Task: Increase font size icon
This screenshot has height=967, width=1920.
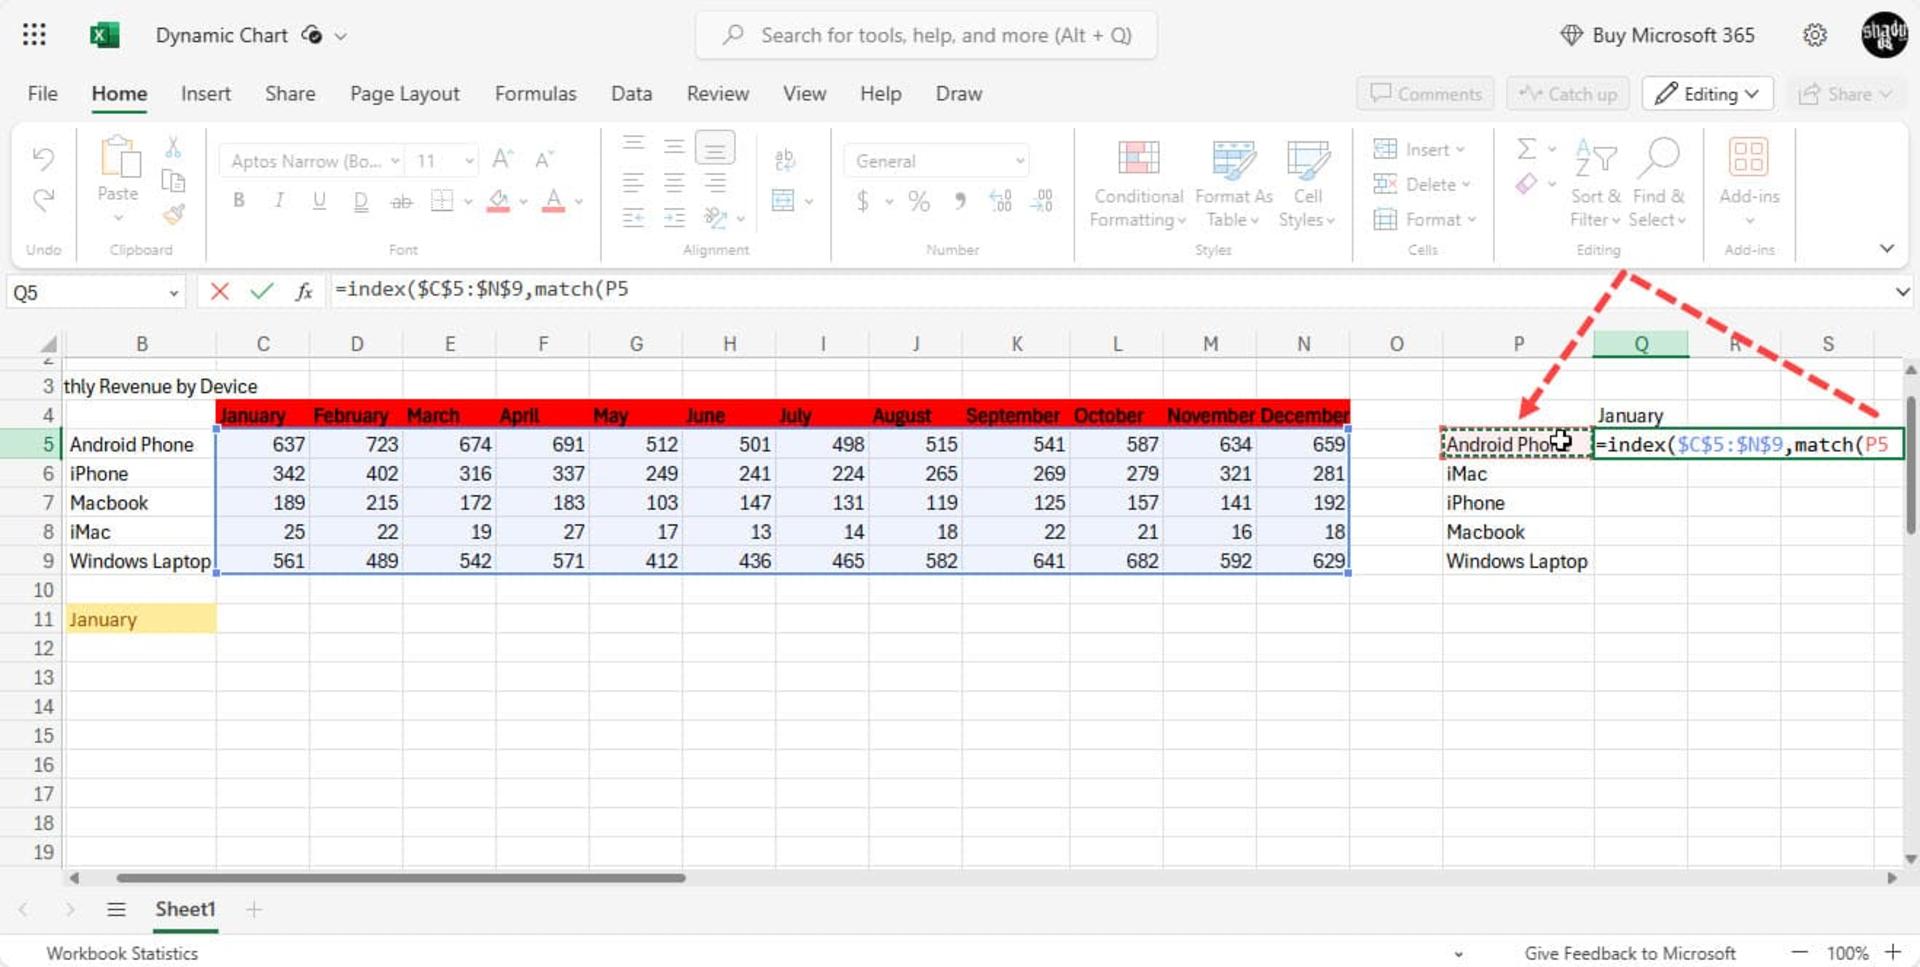Action: pos(503,159)
